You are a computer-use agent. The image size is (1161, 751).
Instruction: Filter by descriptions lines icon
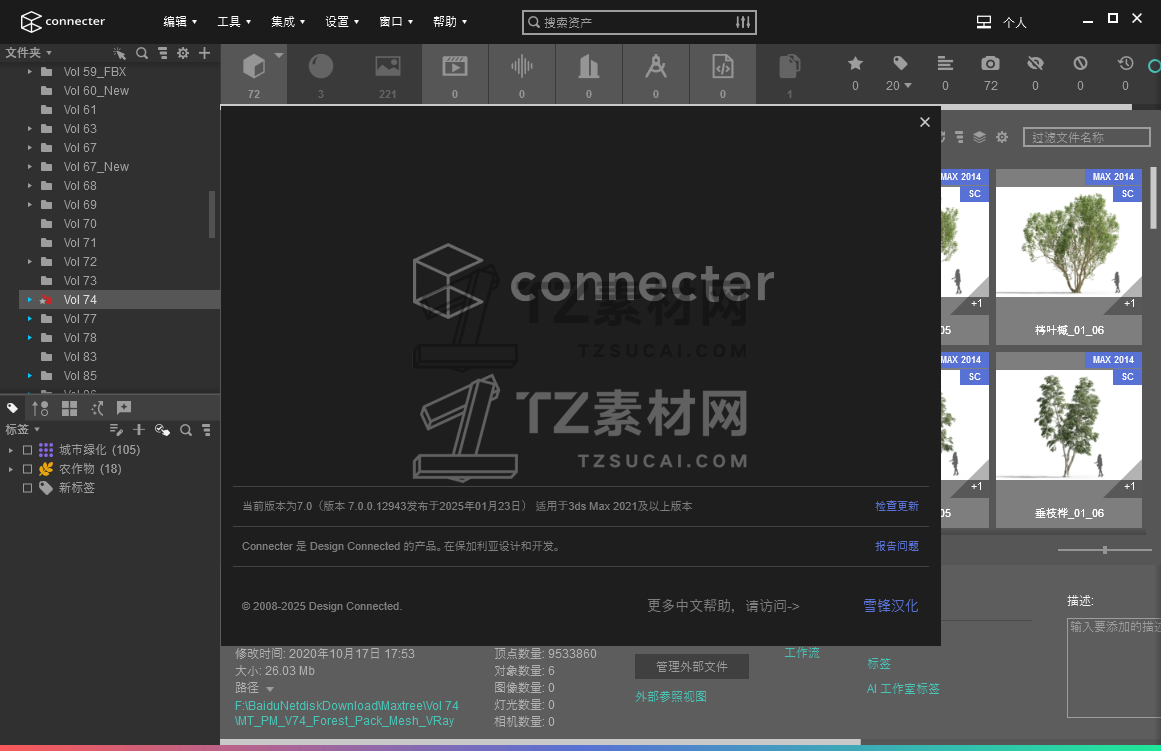945,64
